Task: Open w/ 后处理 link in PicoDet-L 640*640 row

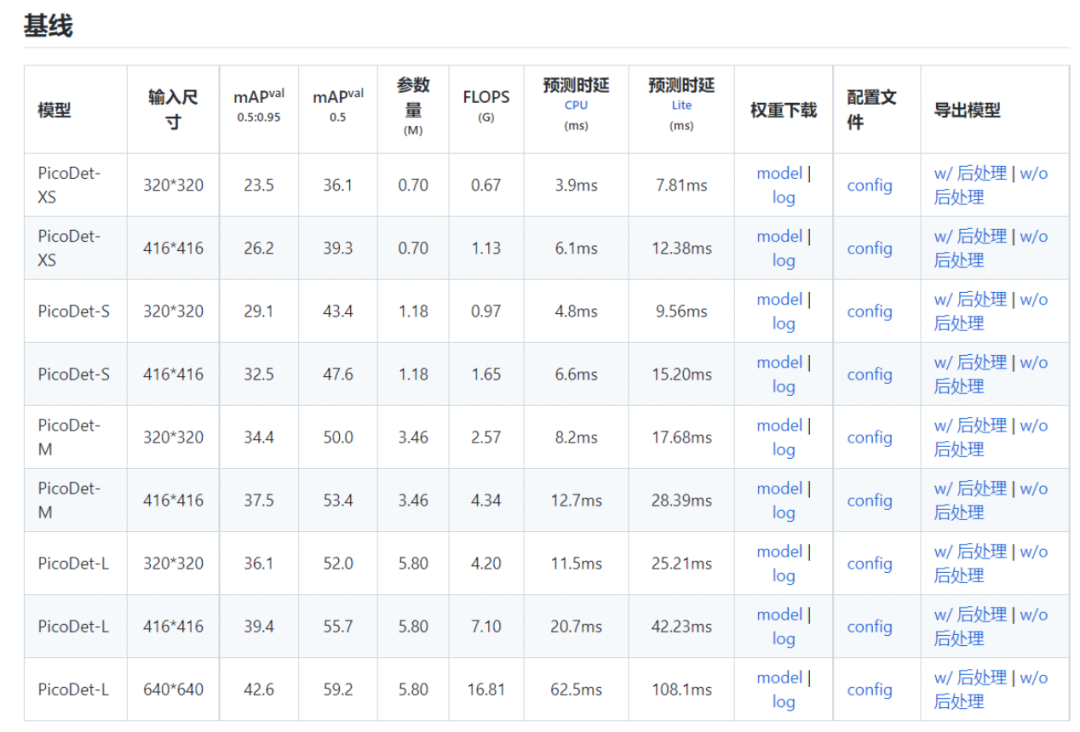Action: [x=970, y=678]
